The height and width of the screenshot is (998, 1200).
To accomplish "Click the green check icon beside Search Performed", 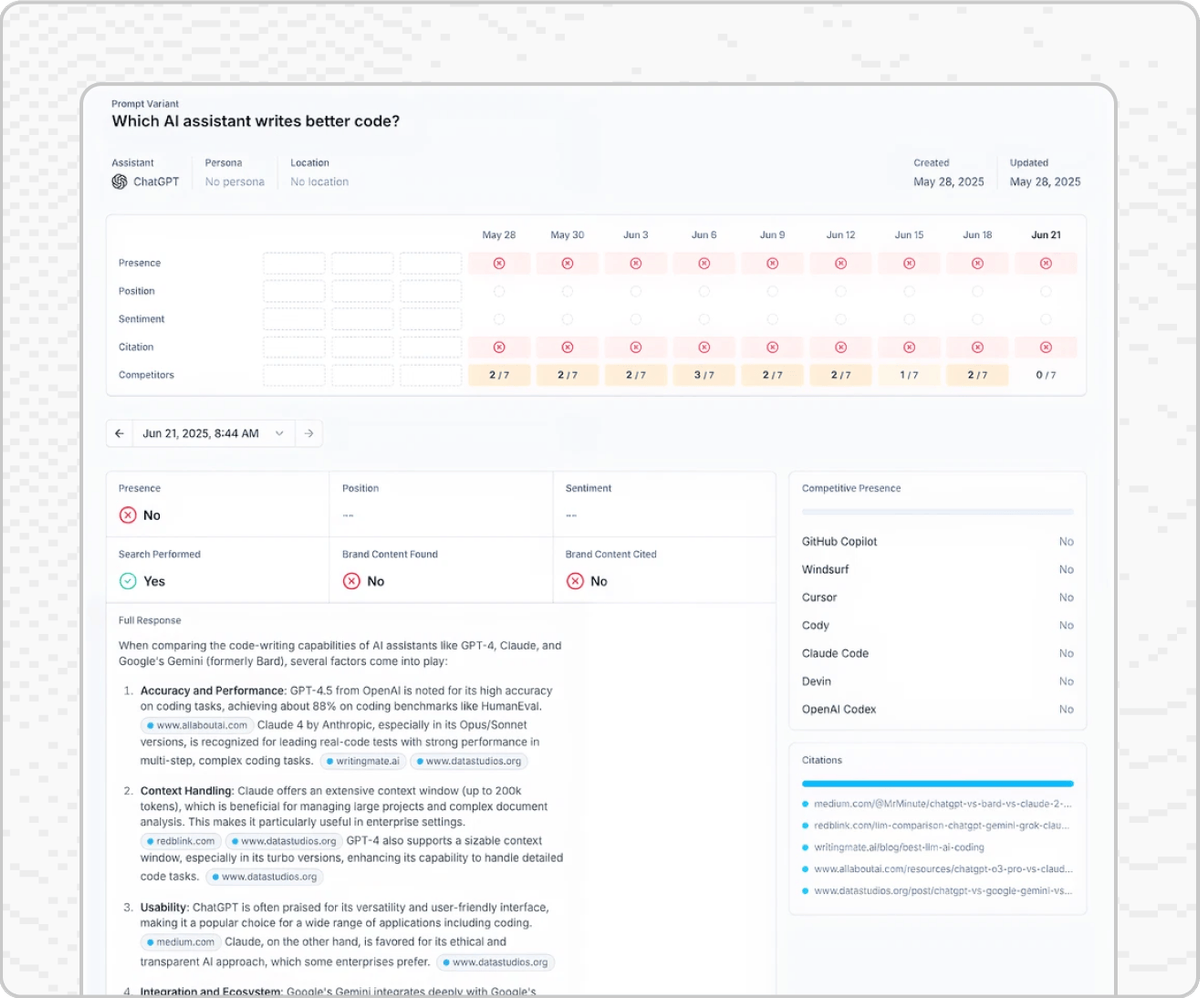I will coord(128,581).
